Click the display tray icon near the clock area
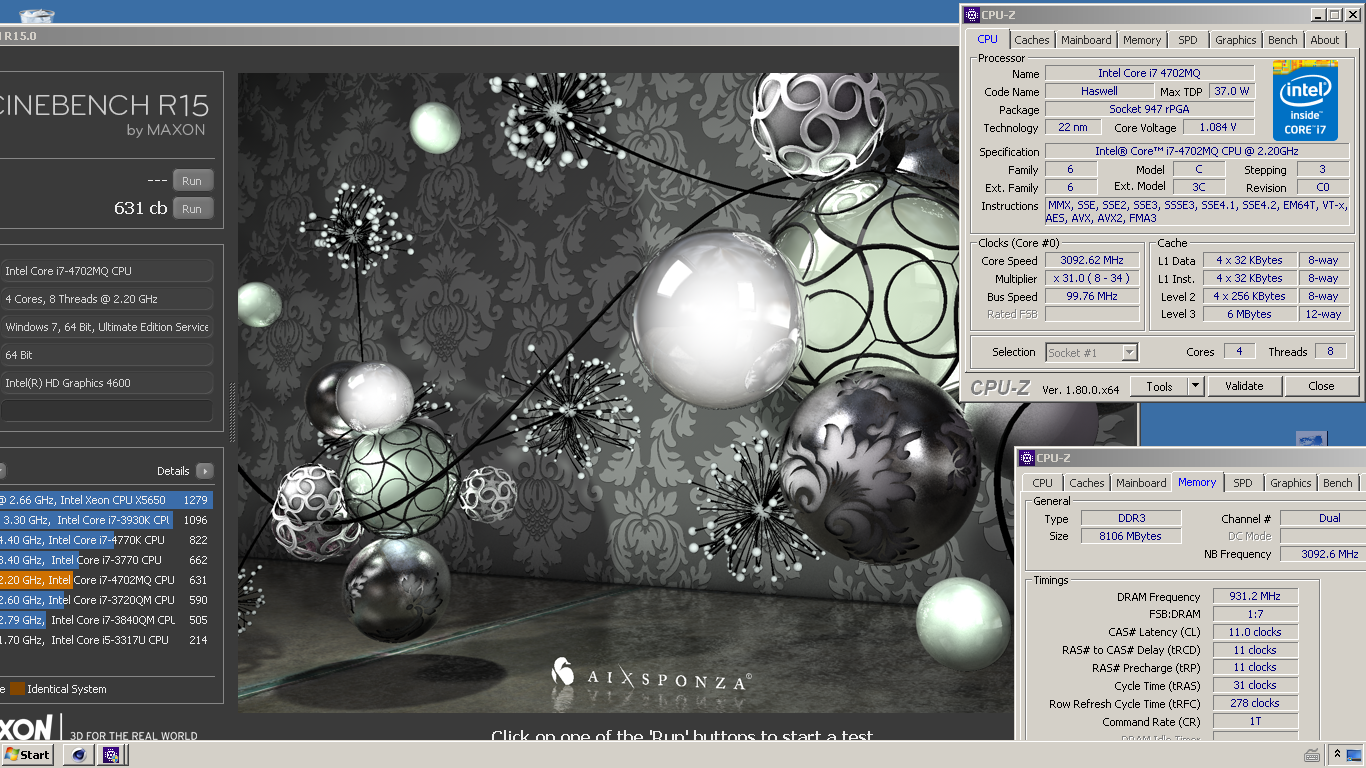1366x768 pixels. [1354, 755]
